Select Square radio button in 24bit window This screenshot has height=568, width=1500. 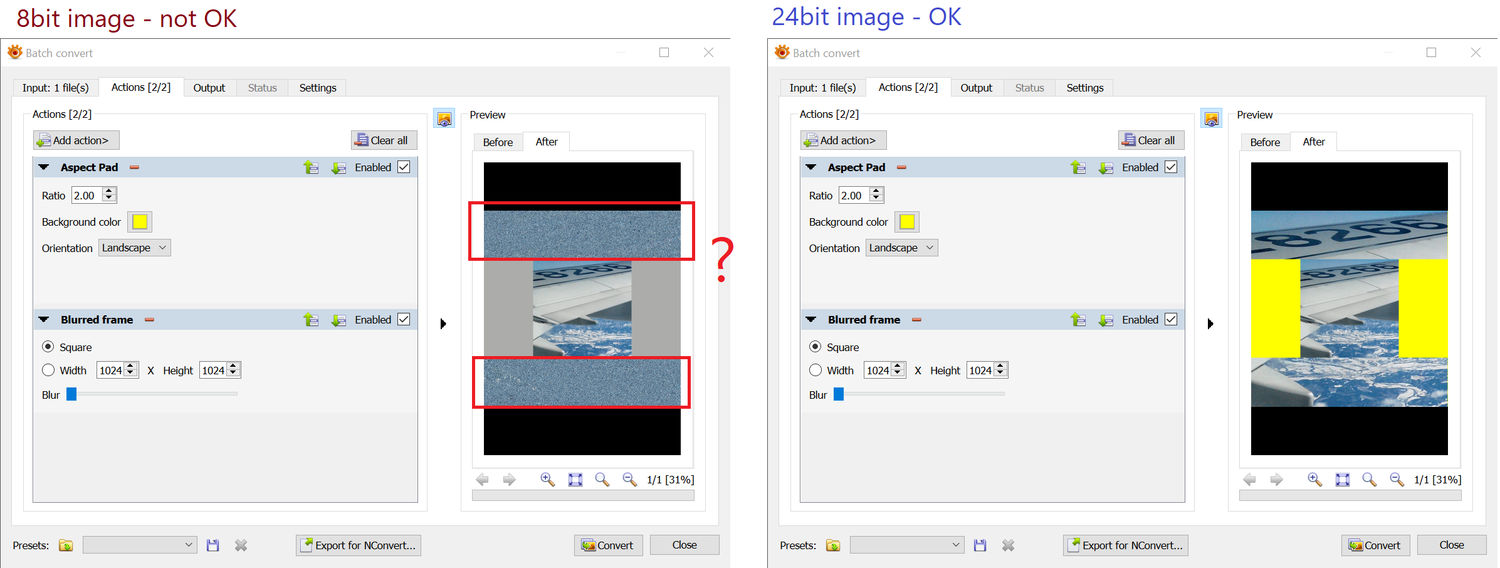(815, 347)
